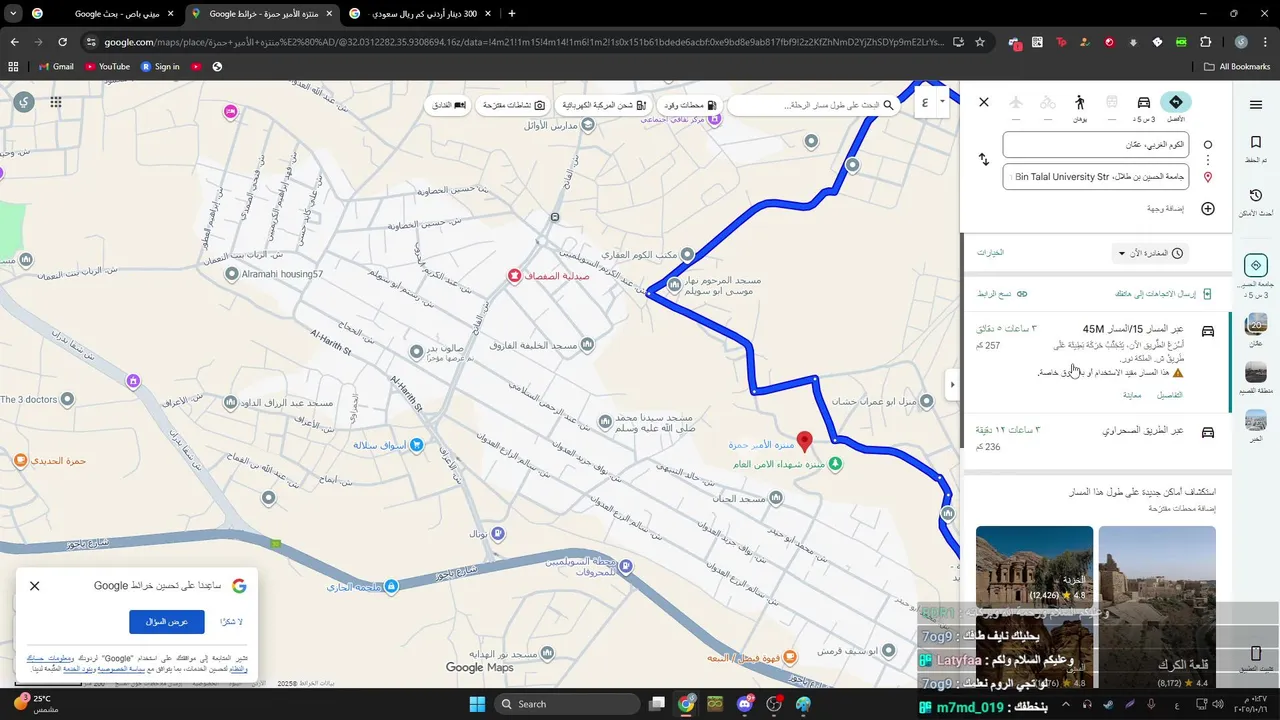This screenshot has height=720, width=1280.
Task: Open the Amman thumbnail in side rail
Action: point(1256,325)
